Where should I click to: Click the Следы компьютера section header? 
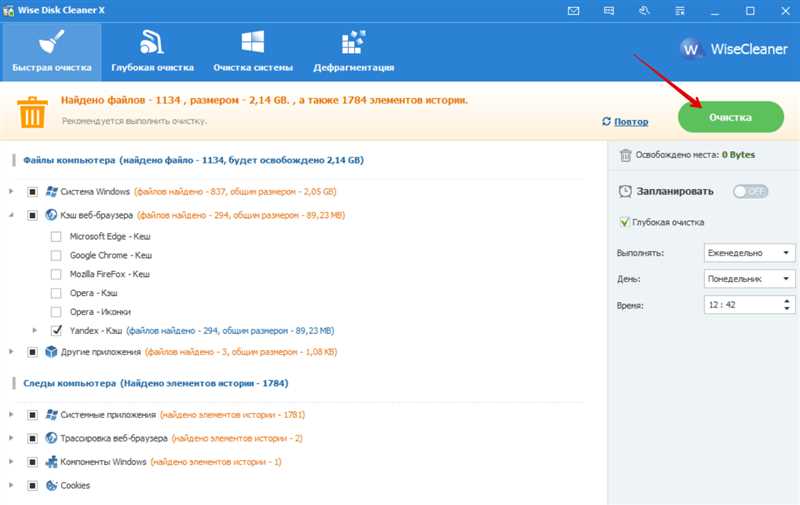(x=156, y=383)
